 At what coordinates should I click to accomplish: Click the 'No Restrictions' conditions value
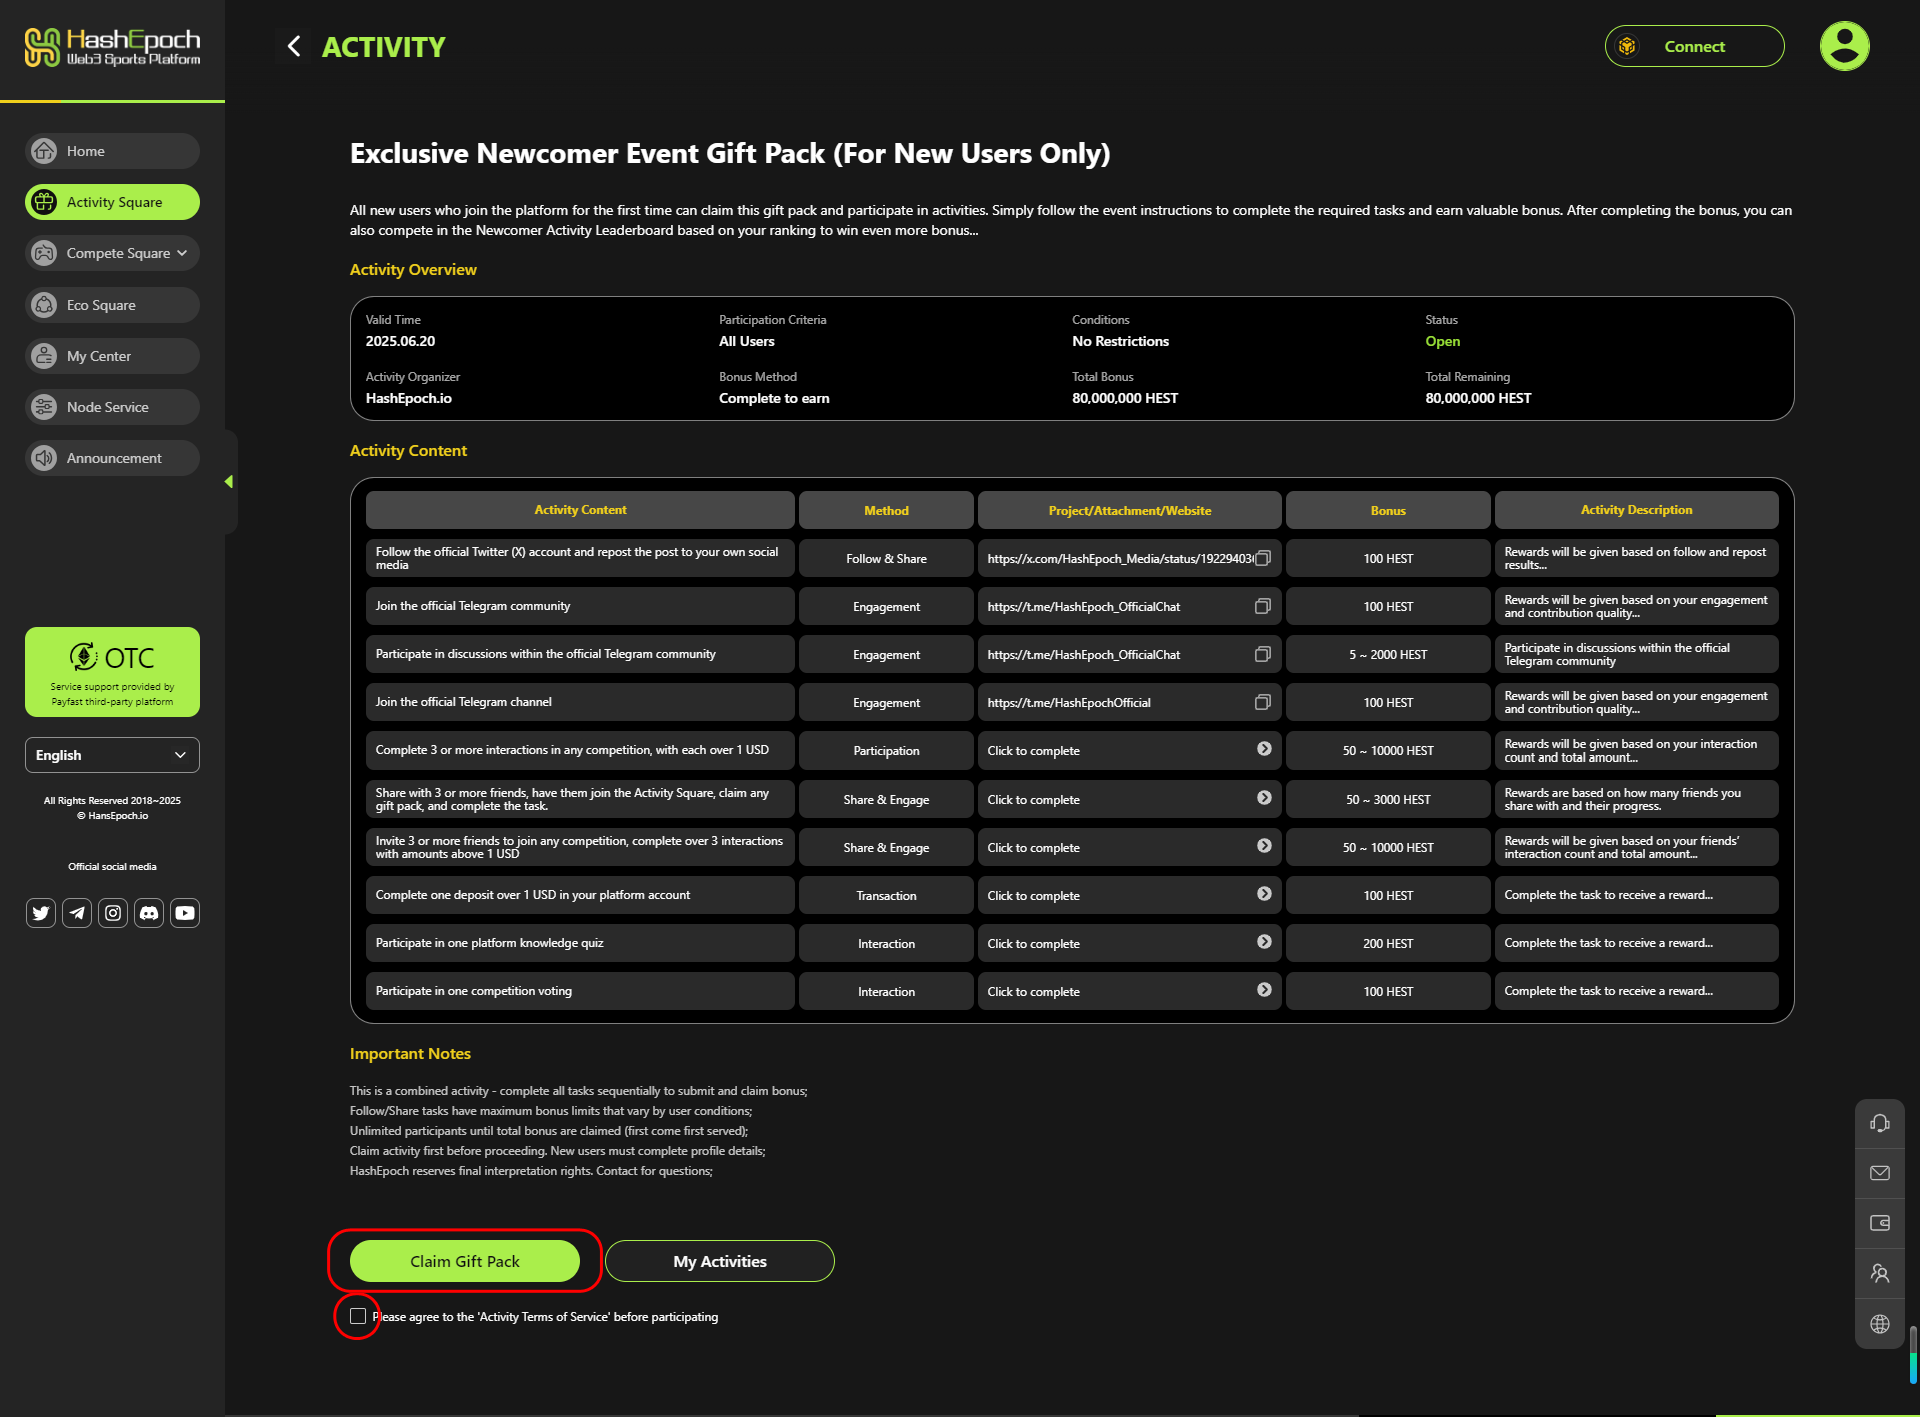pos(1120,341)
